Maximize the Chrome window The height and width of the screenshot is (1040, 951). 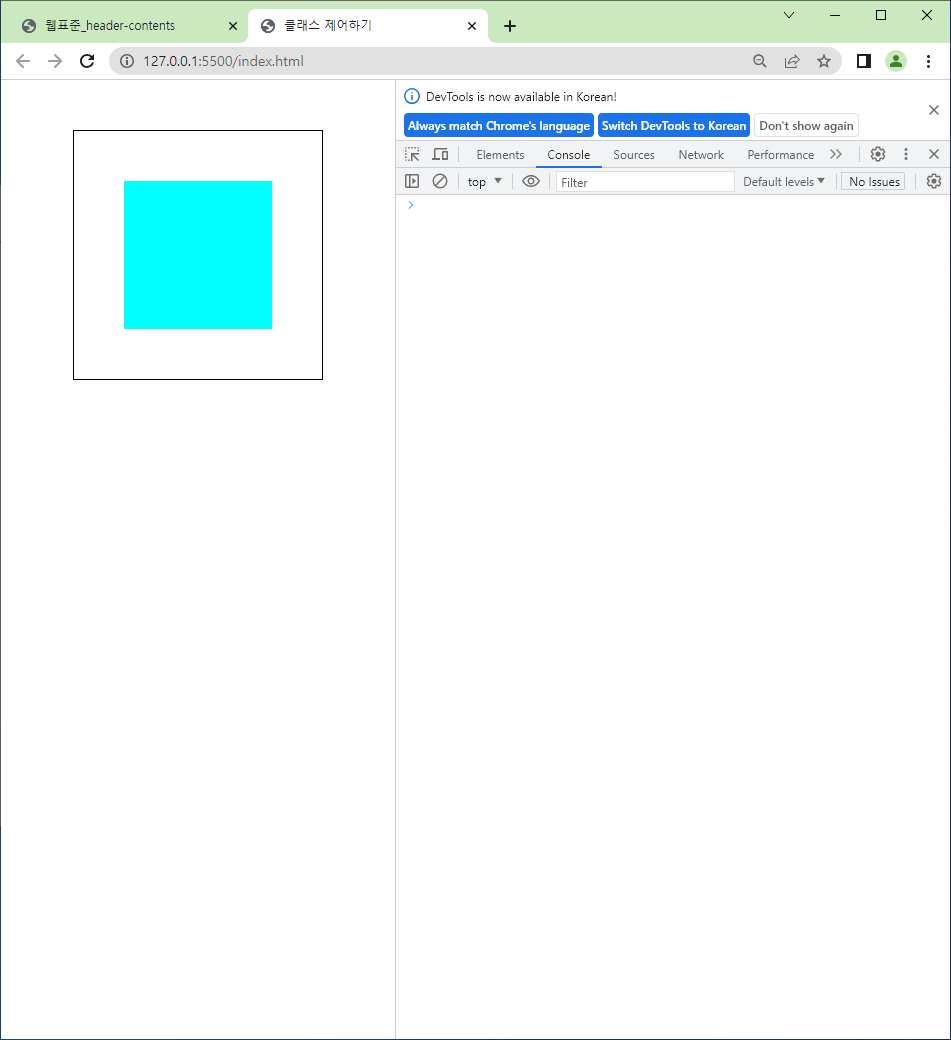(881, 15)
